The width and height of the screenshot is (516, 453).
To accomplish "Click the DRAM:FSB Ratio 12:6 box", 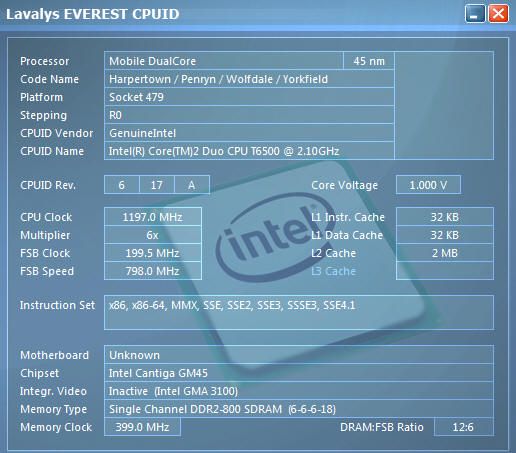I will coord(463,427).
